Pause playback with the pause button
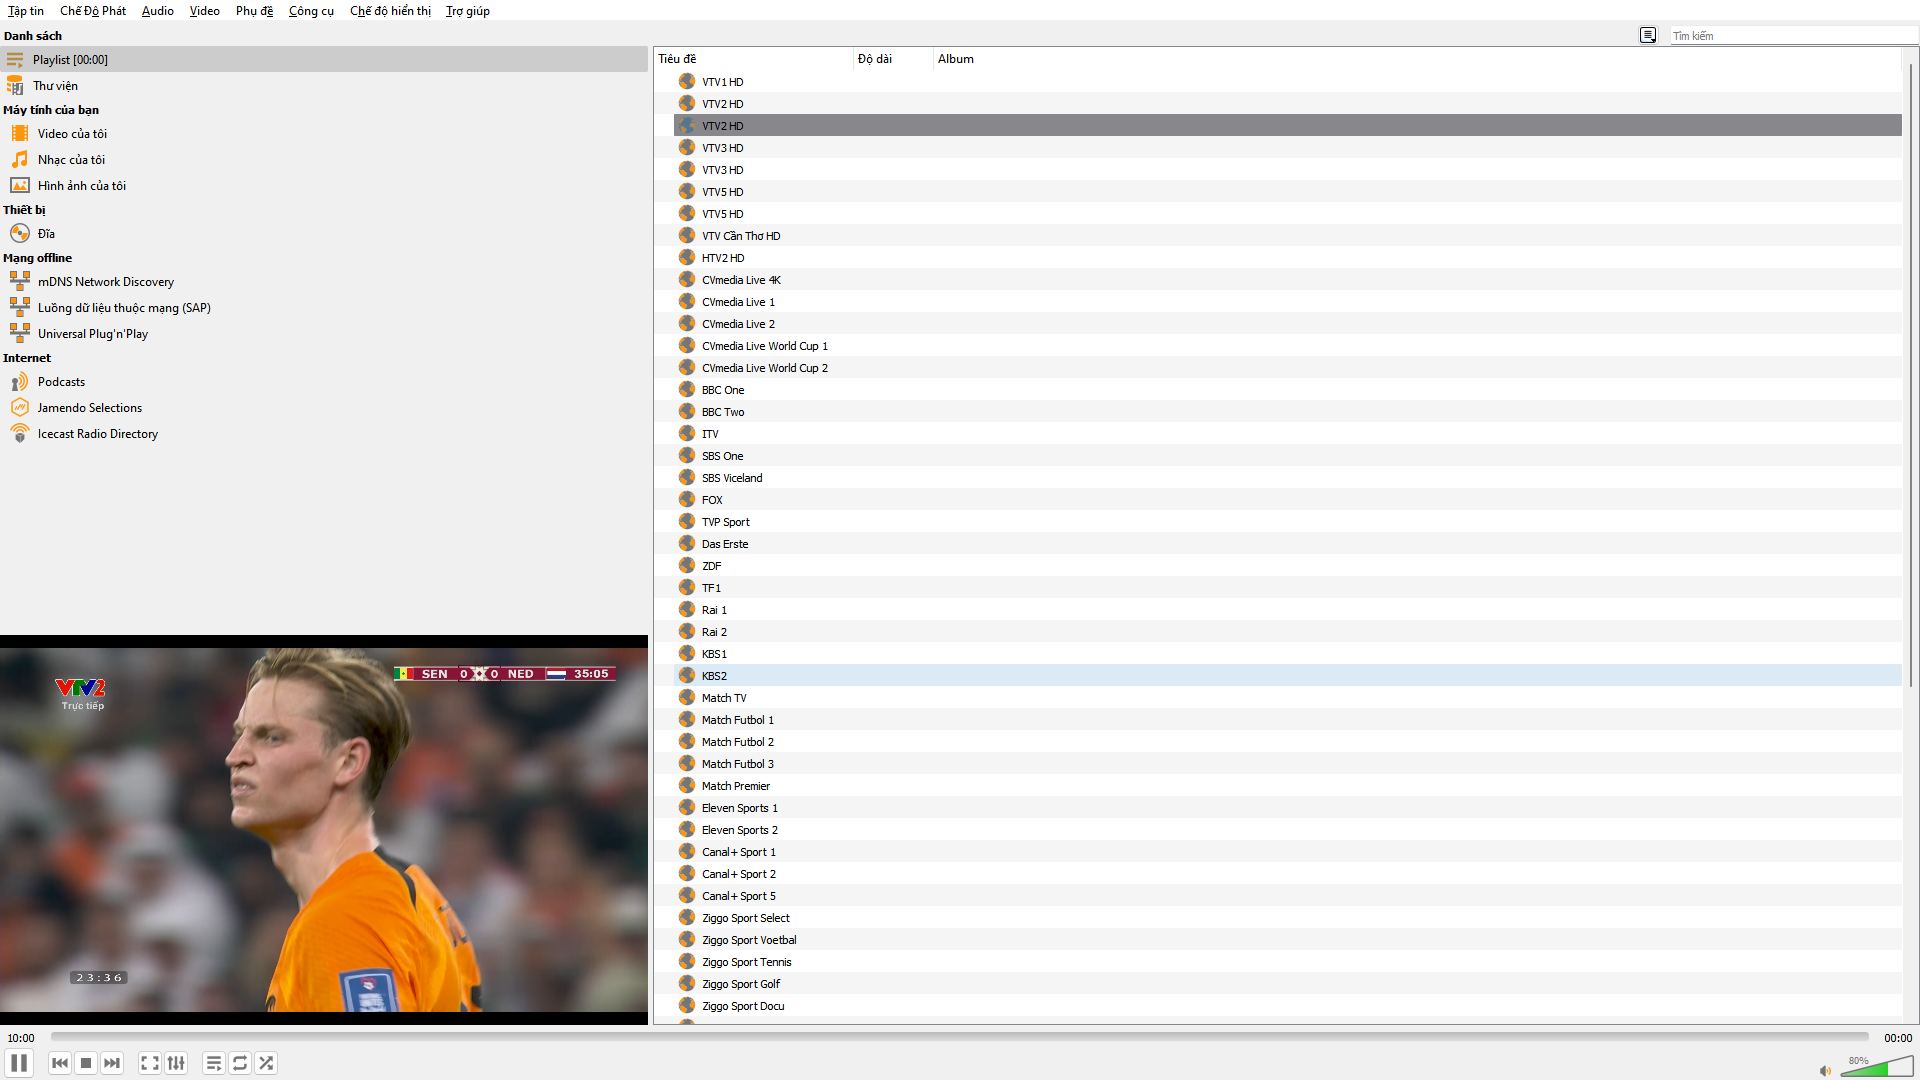This screenshot has width=1920, height=1080. 19,1063
